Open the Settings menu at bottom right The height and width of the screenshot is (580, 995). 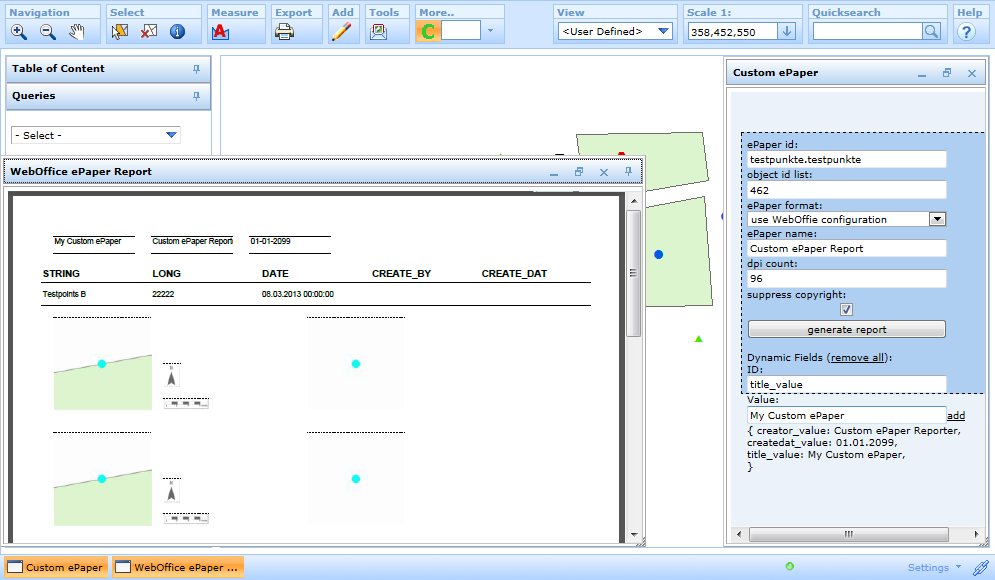[x=930, y=566]
